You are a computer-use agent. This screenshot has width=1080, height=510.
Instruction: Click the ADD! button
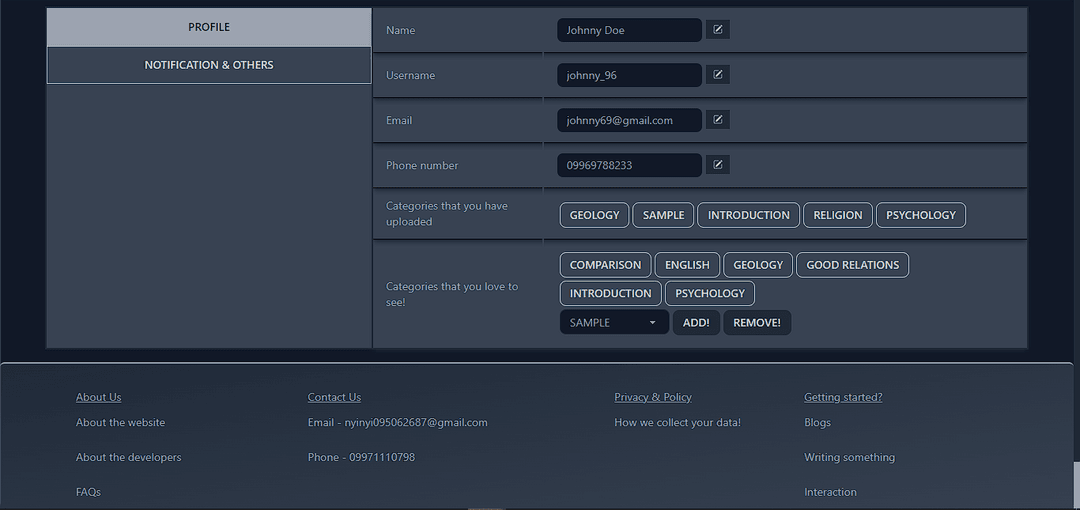pos(696,323)
